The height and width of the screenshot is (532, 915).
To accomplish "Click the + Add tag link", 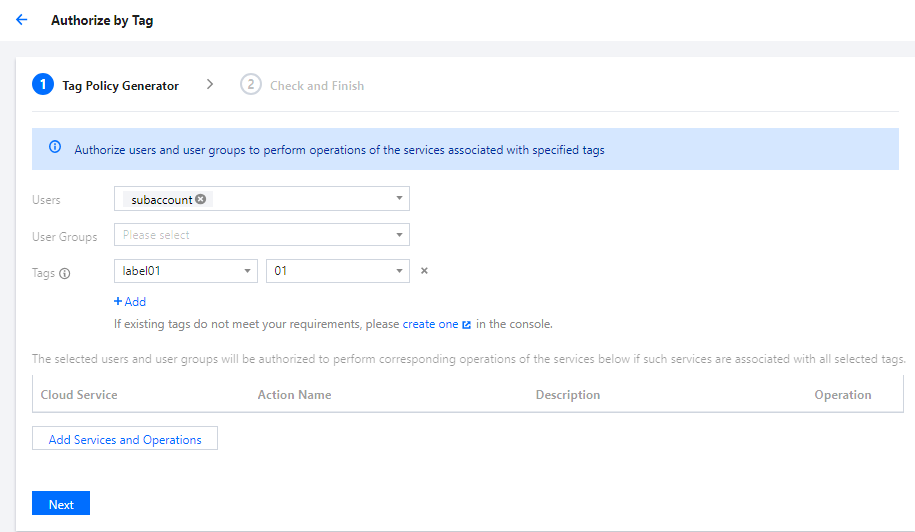I will point(130,301).
